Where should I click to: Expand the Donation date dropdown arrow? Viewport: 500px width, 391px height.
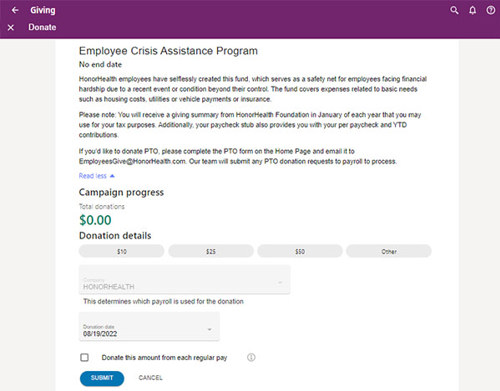coord(210,329)
